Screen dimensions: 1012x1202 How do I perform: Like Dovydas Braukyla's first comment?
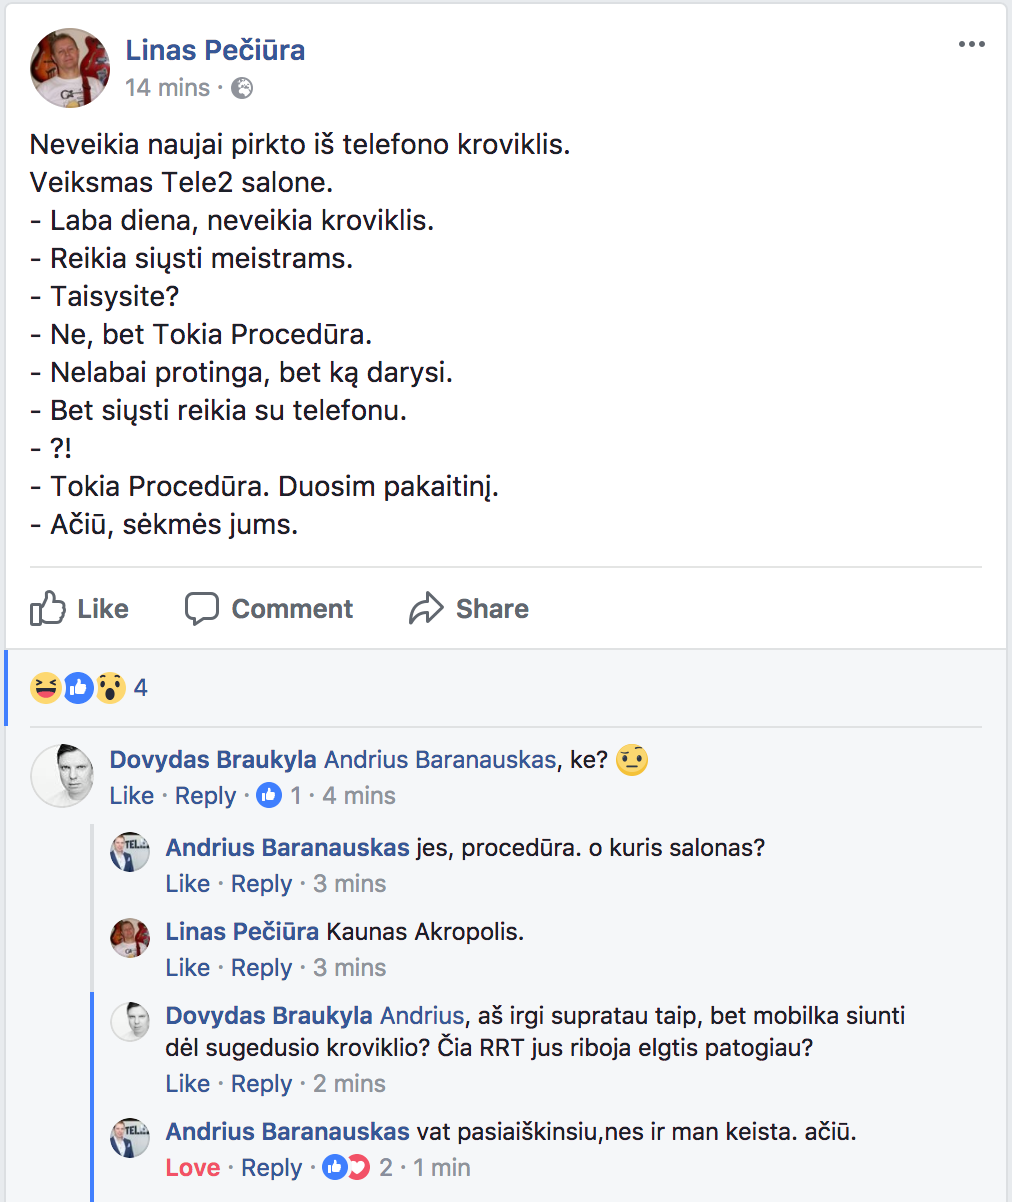132,796
